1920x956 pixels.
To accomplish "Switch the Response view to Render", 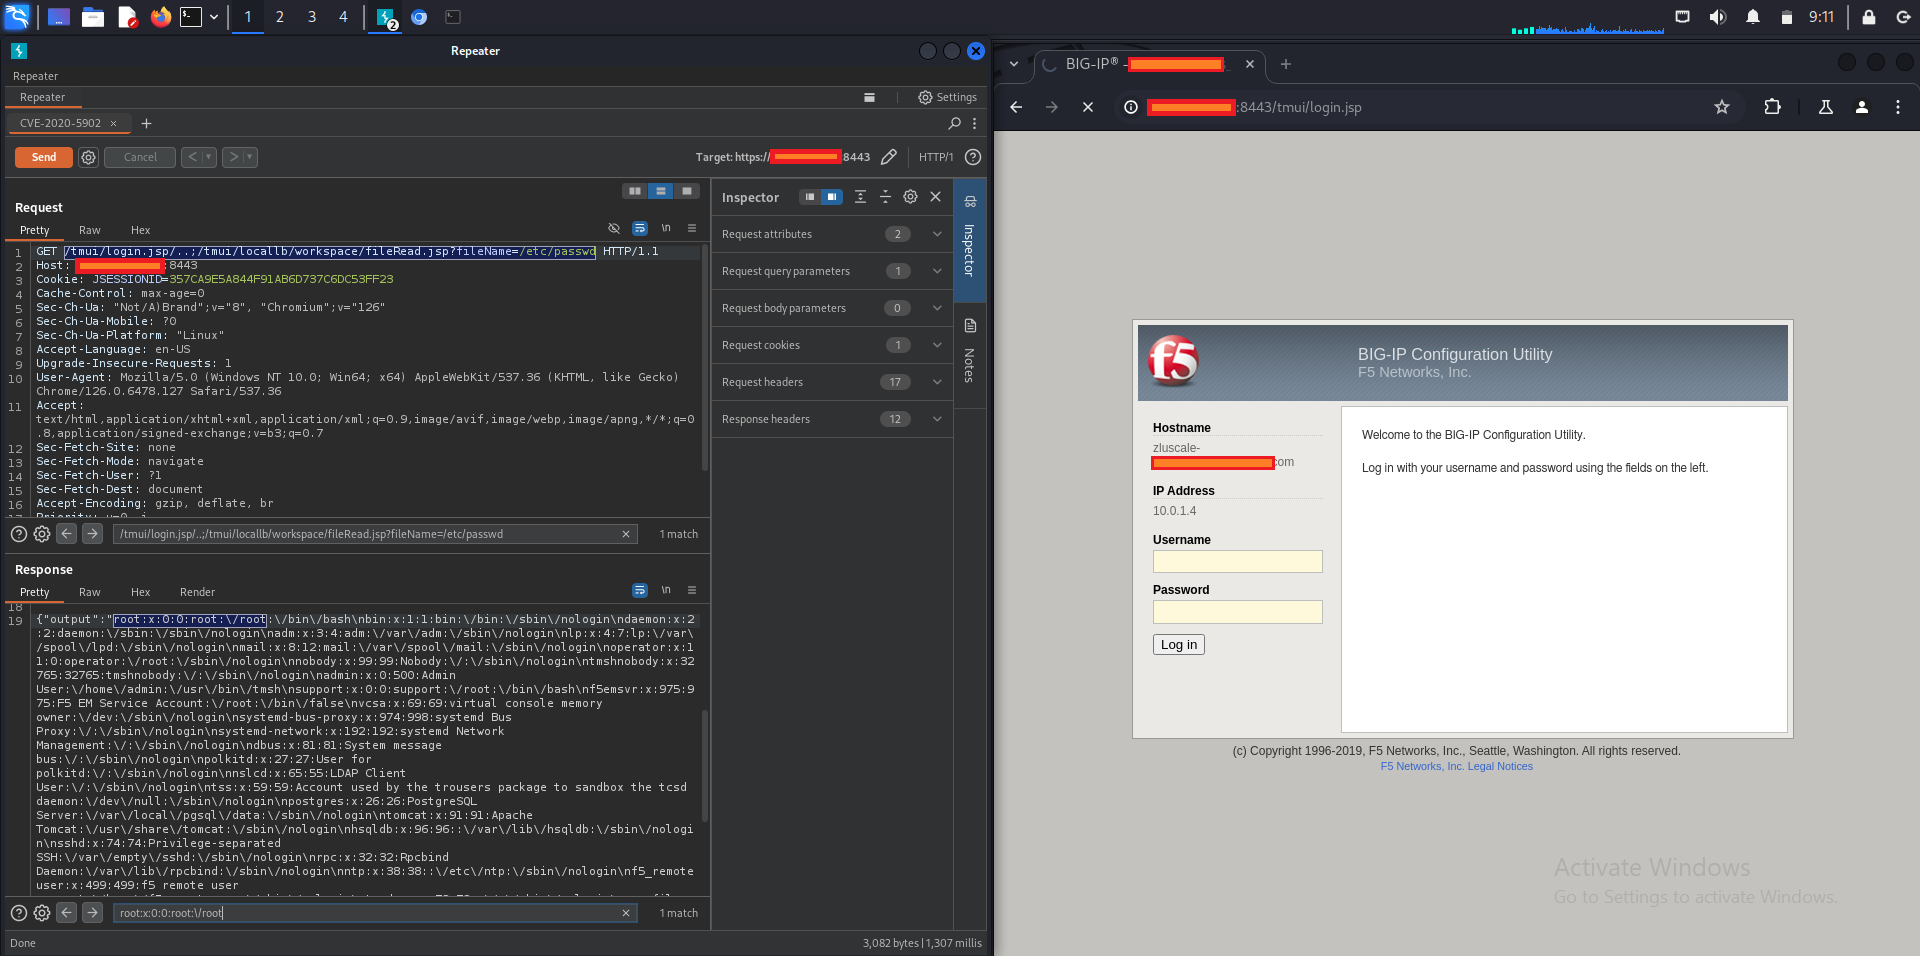I will pos(197,592).
